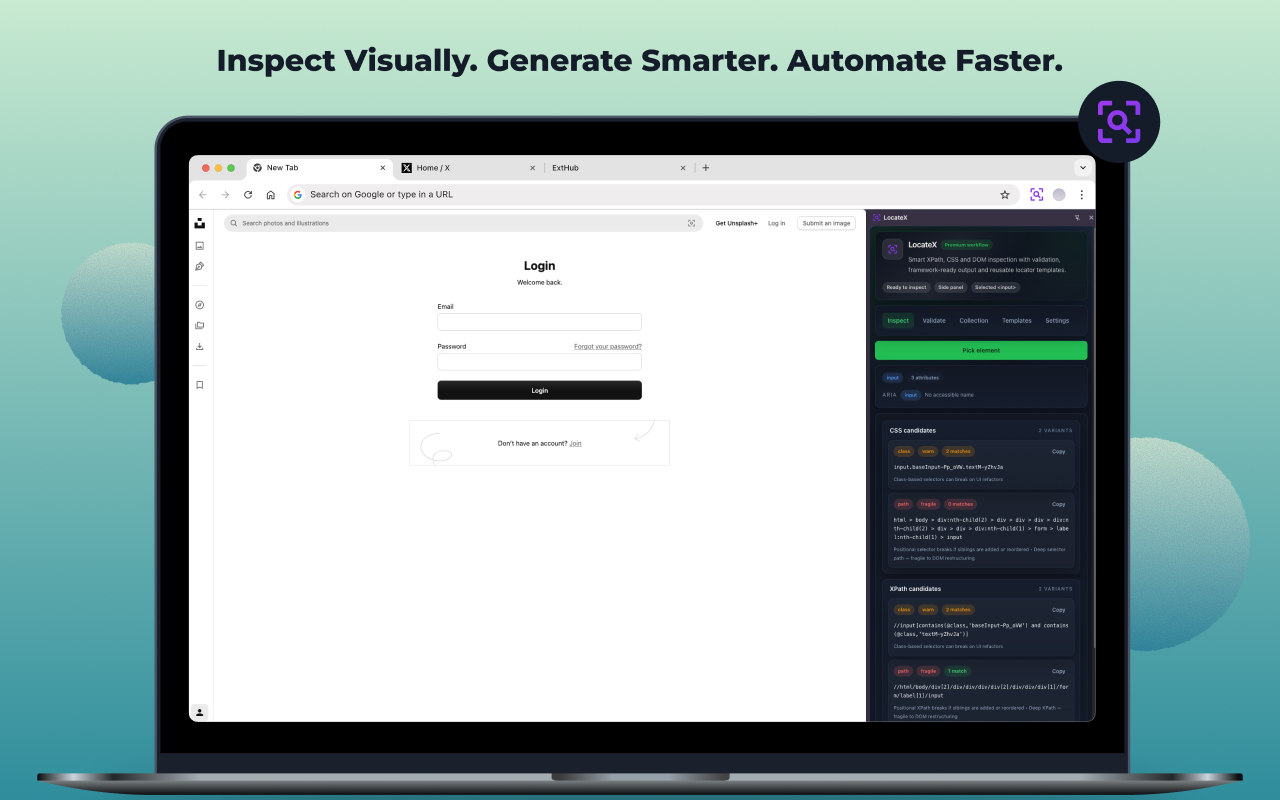Click the browser back arrow
1280x800 pixels.
click(x=203, y=195)
